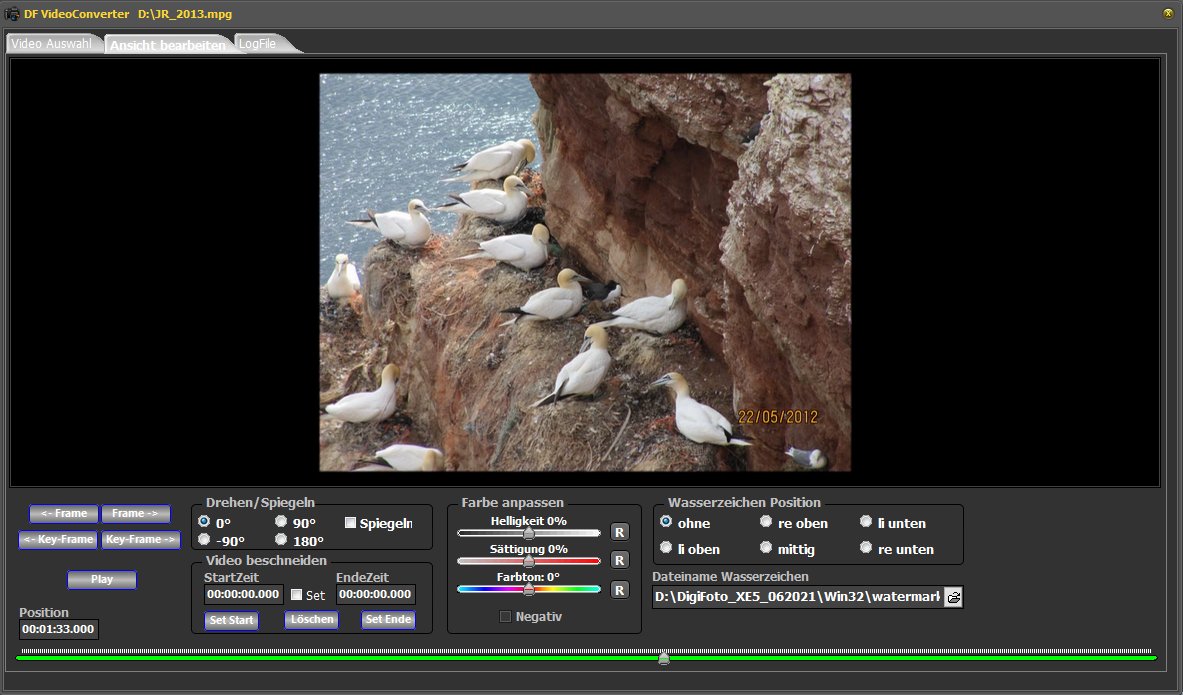Reset Helligkeit with its R button
Viewport: 1183px width, 695px height.
click(x=619, y=532)
